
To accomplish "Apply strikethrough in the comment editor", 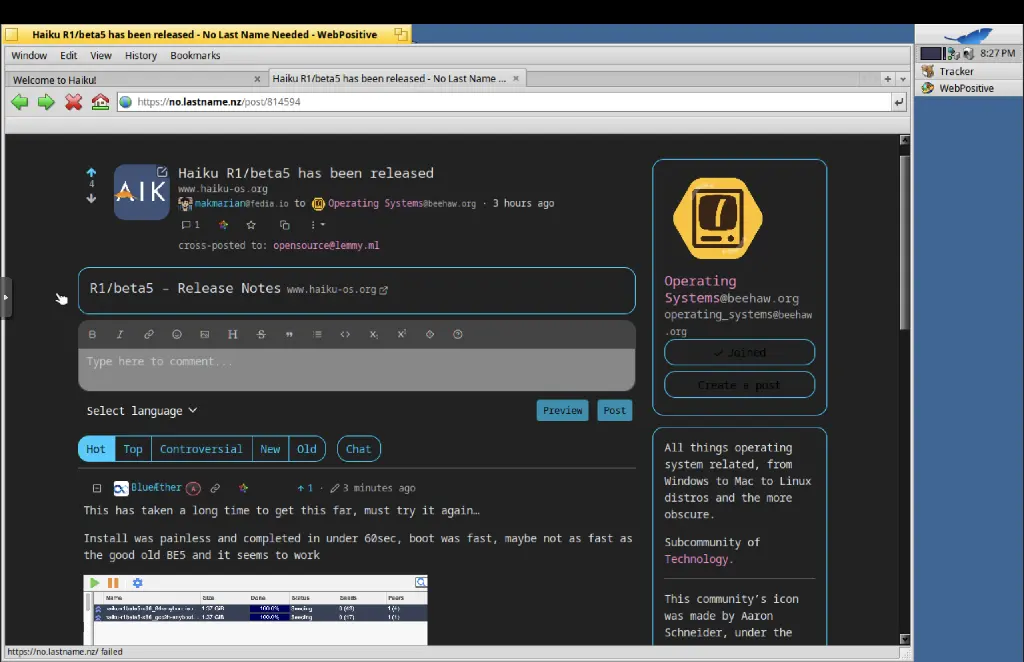I will tap(261, 334).
